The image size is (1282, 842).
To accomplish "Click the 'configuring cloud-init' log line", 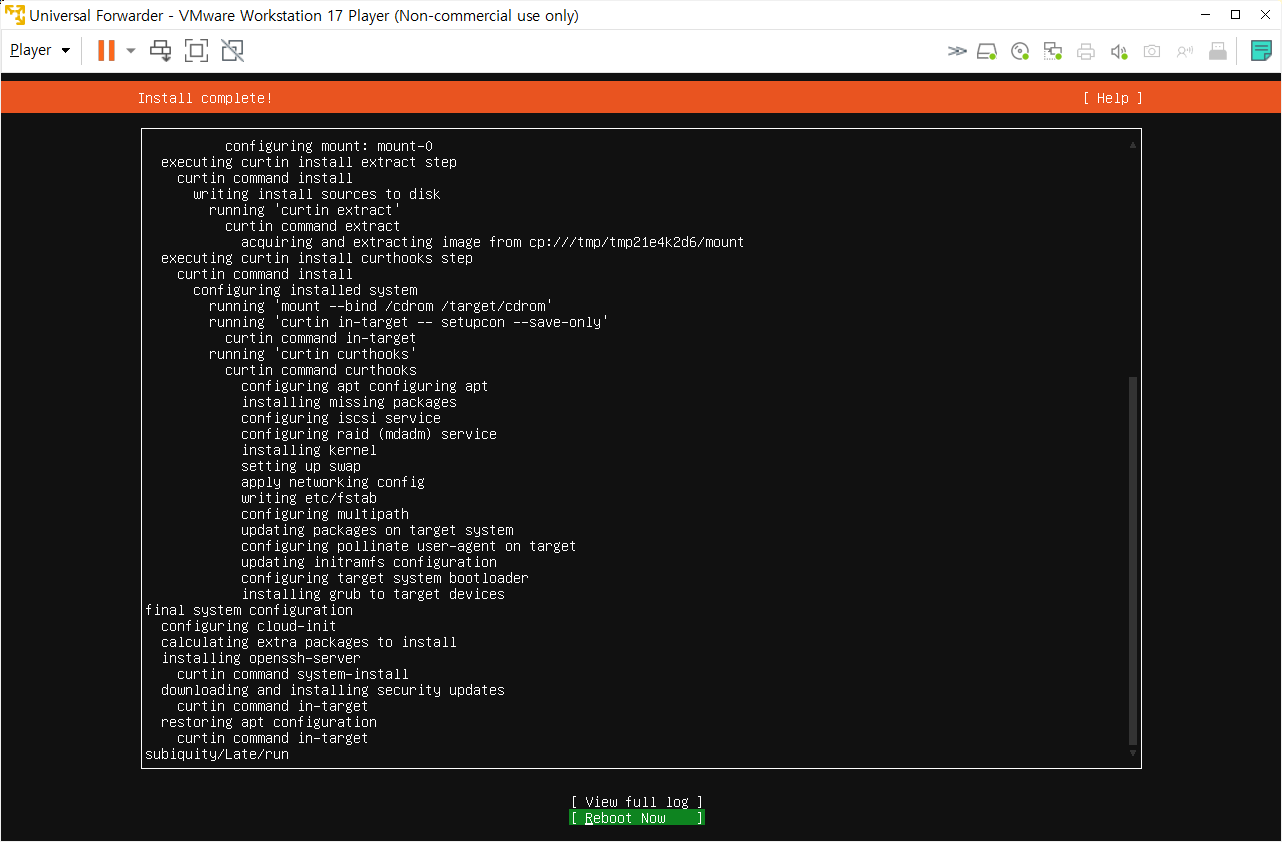I will pyautogui.click(x=249, y=626).
